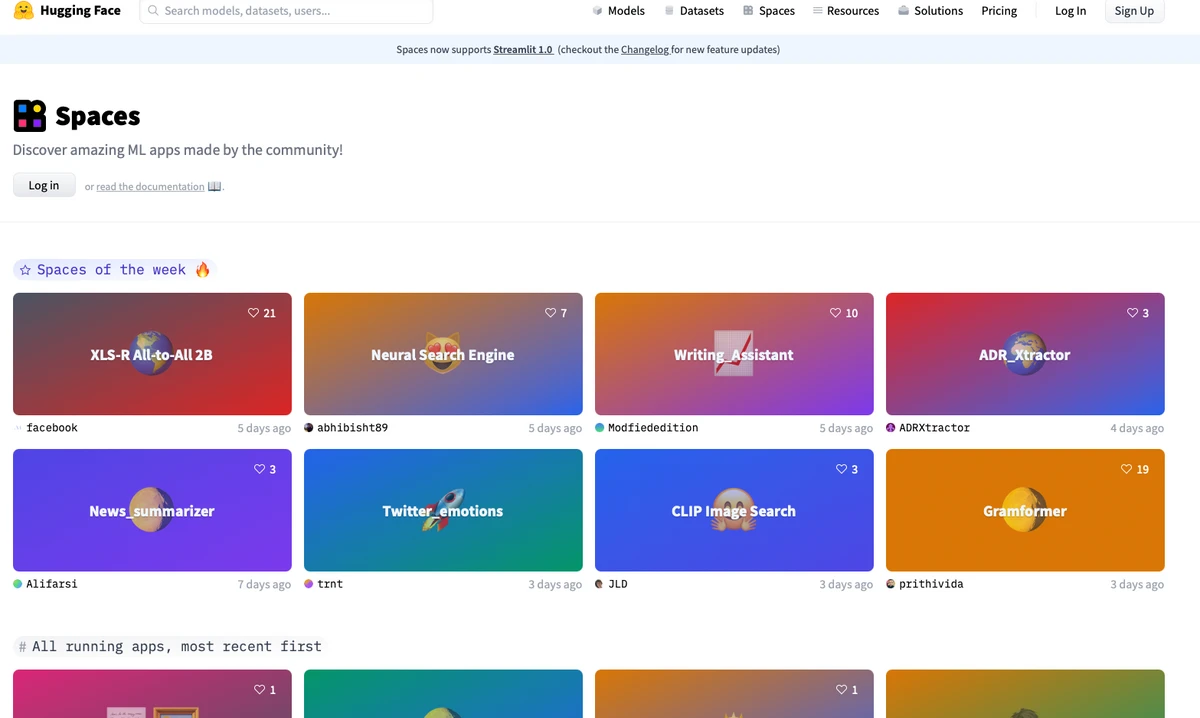The height and width of the screenshot is (718, 1200).
Task: Open the Pricing page
Action: tap(999, 11)
